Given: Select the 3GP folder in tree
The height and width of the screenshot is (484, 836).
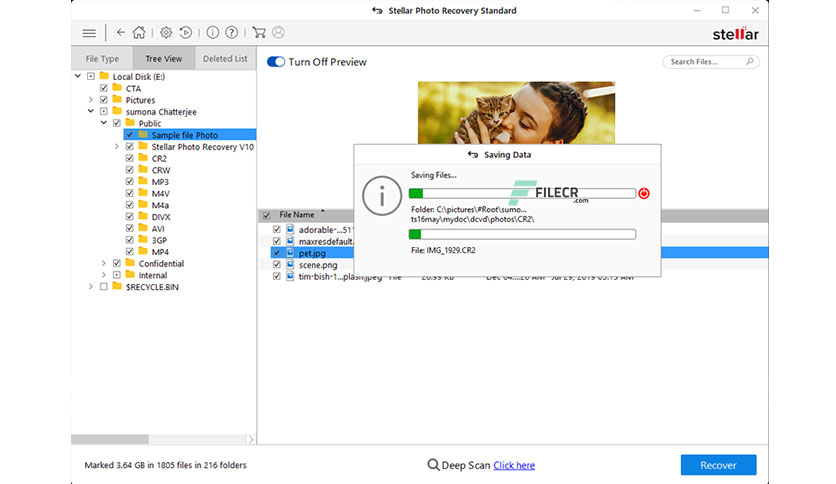Looking at the screenshot, I should (x=159, y=240).
